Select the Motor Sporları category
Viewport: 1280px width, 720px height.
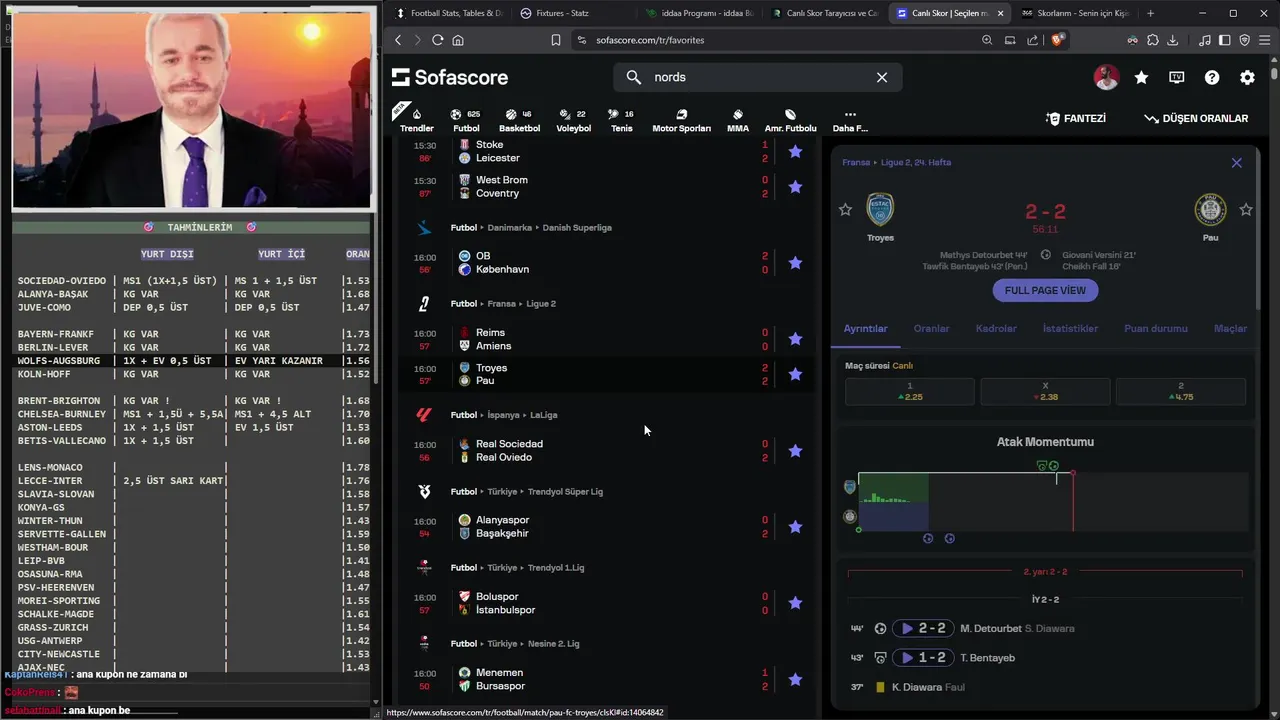click(x=681, y=119)
